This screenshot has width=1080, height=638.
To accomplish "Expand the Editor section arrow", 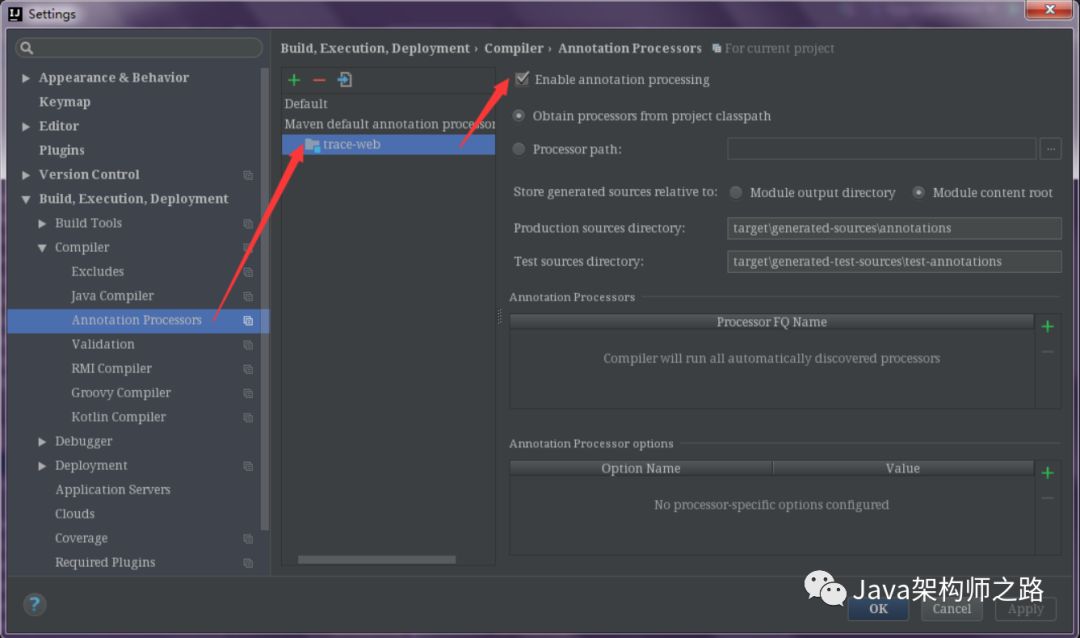I will click(x=25, y=126).
